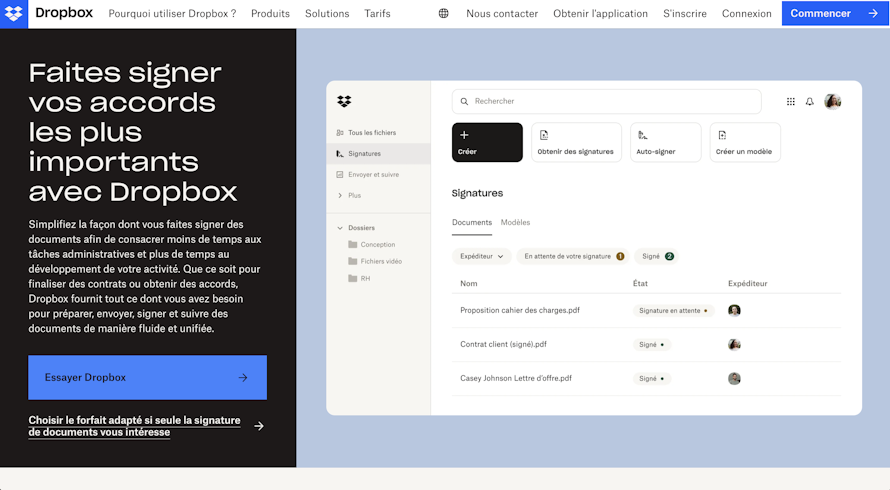Open Pourquoi utiliser Dropbox menu

172,13
